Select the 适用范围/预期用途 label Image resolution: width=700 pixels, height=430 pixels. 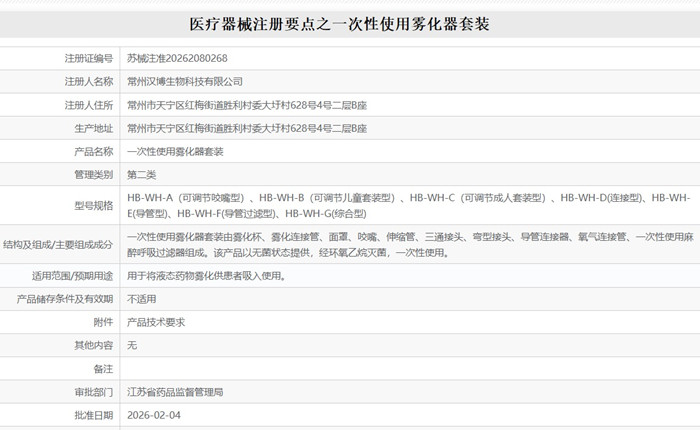(72, 276)
